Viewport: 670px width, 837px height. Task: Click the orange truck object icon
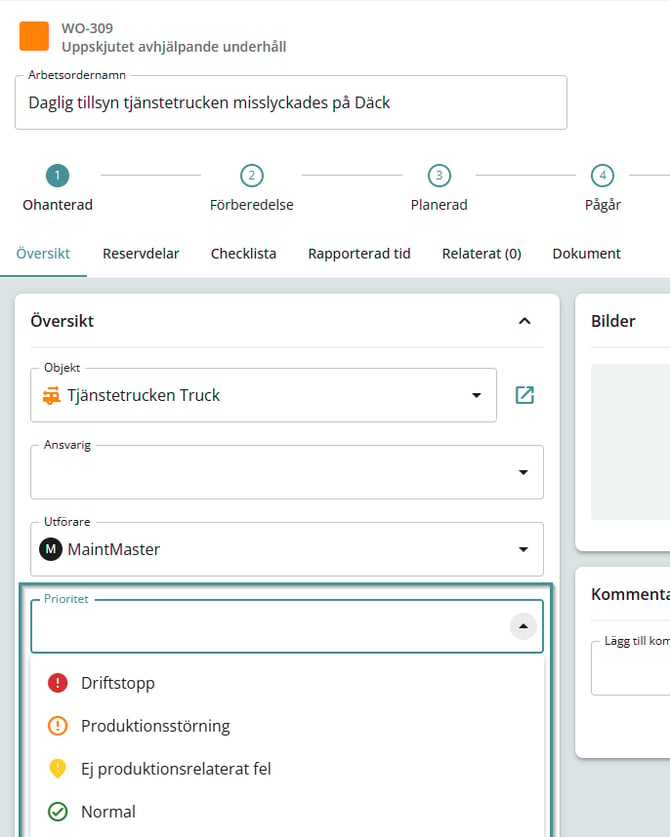point(51,396)
